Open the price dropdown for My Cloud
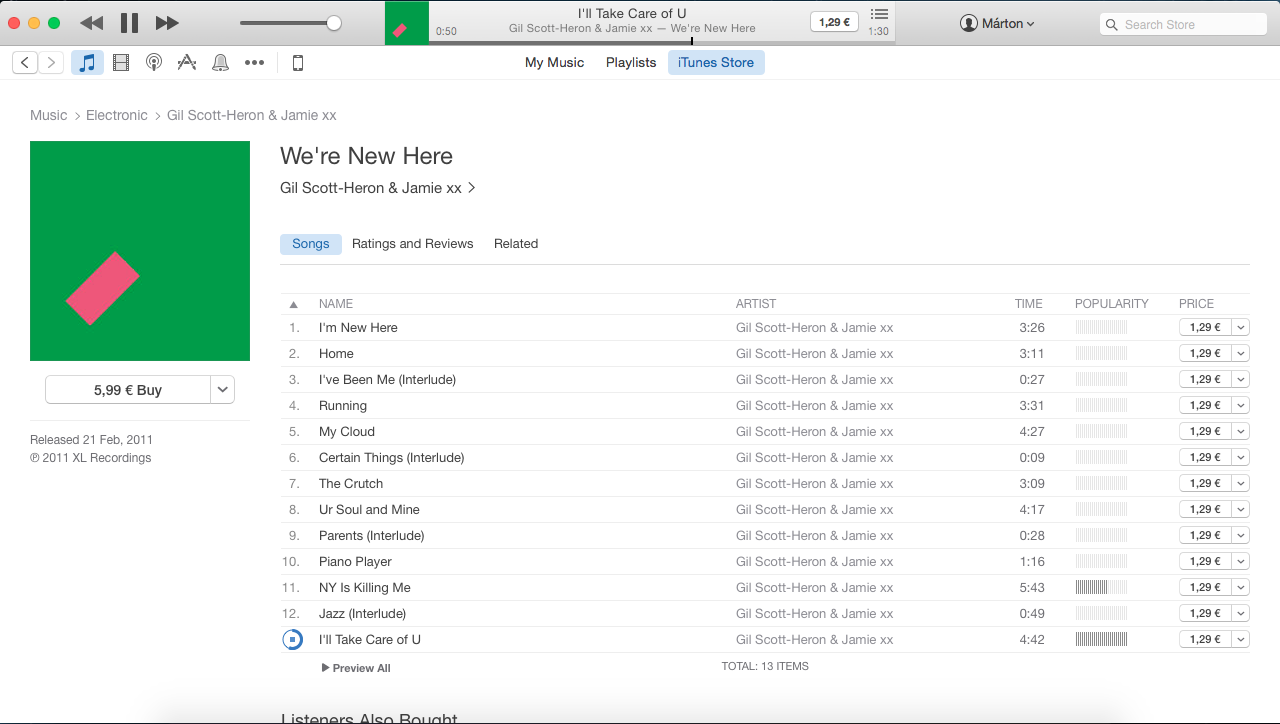This screenshot has height=724, width=1280. (1241, 431)
